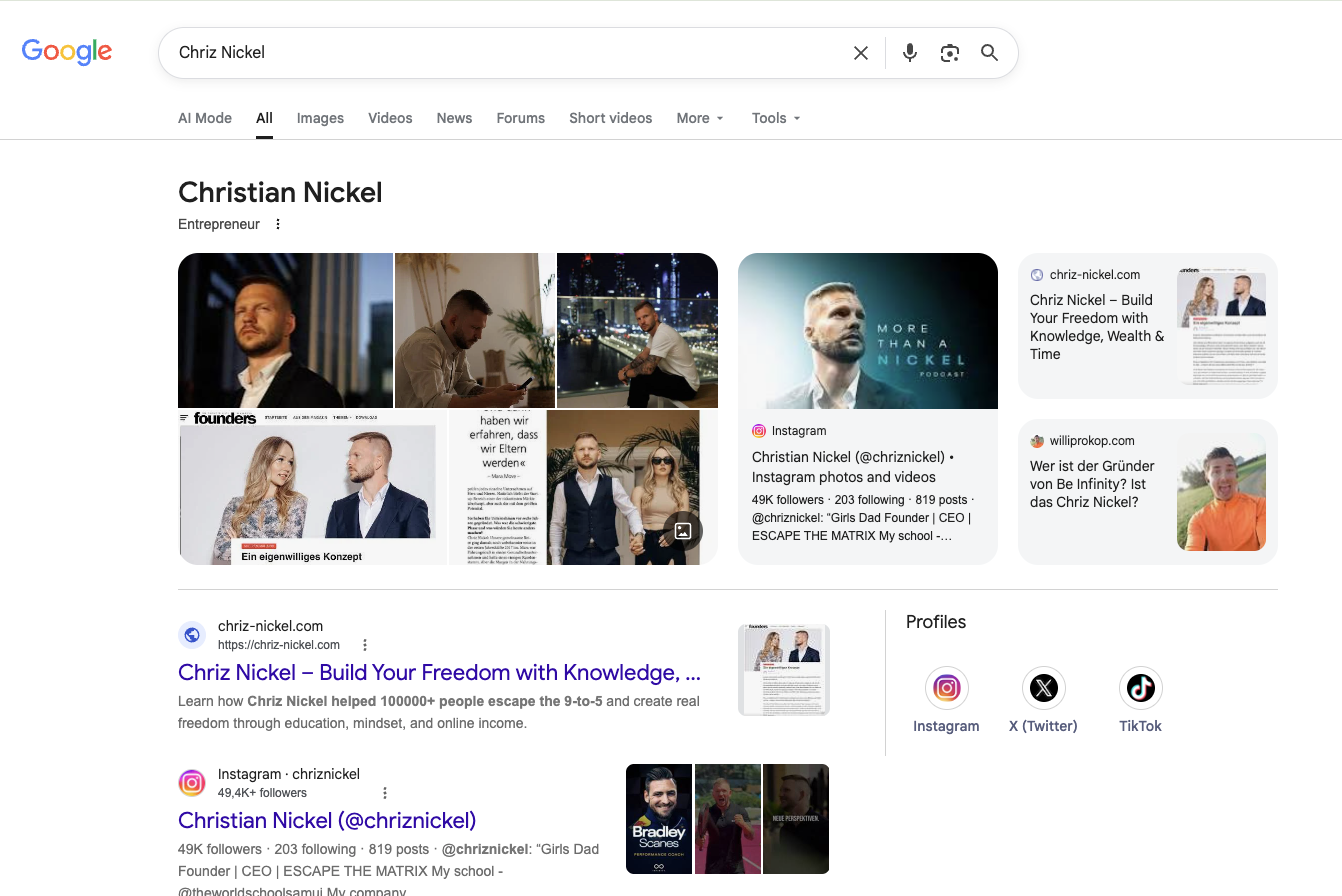Start voice search with microphone icon

(x=909, y=53)
